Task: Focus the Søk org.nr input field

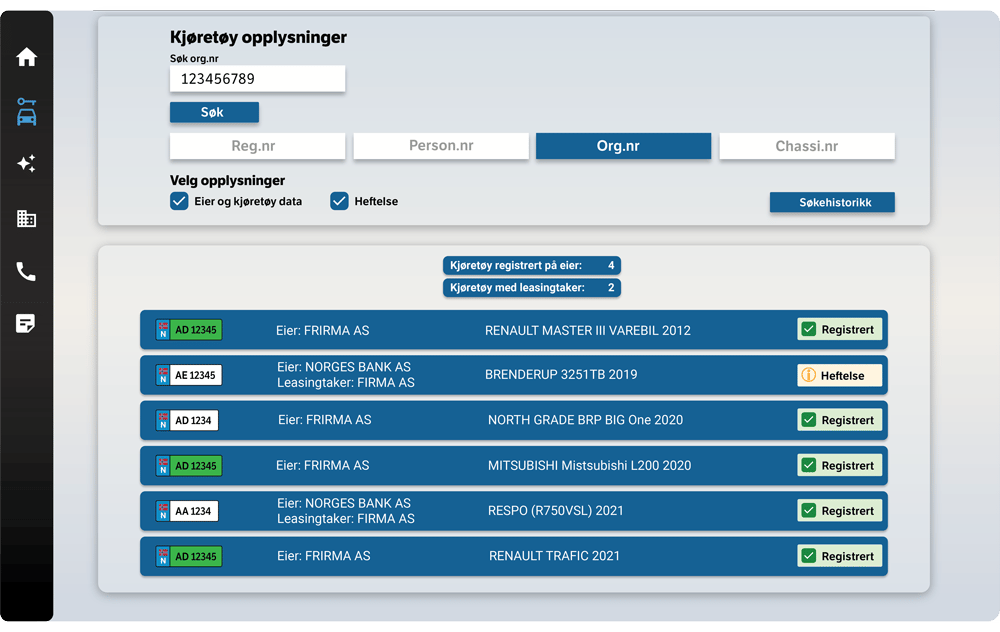Action: (258, 78)
